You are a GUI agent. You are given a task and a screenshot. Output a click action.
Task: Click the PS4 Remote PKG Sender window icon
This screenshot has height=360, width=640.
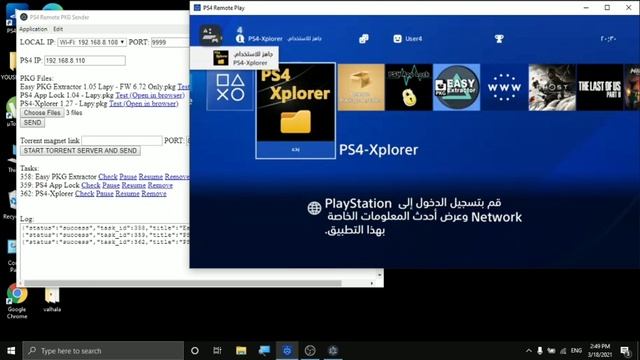(x=24, y=17)
